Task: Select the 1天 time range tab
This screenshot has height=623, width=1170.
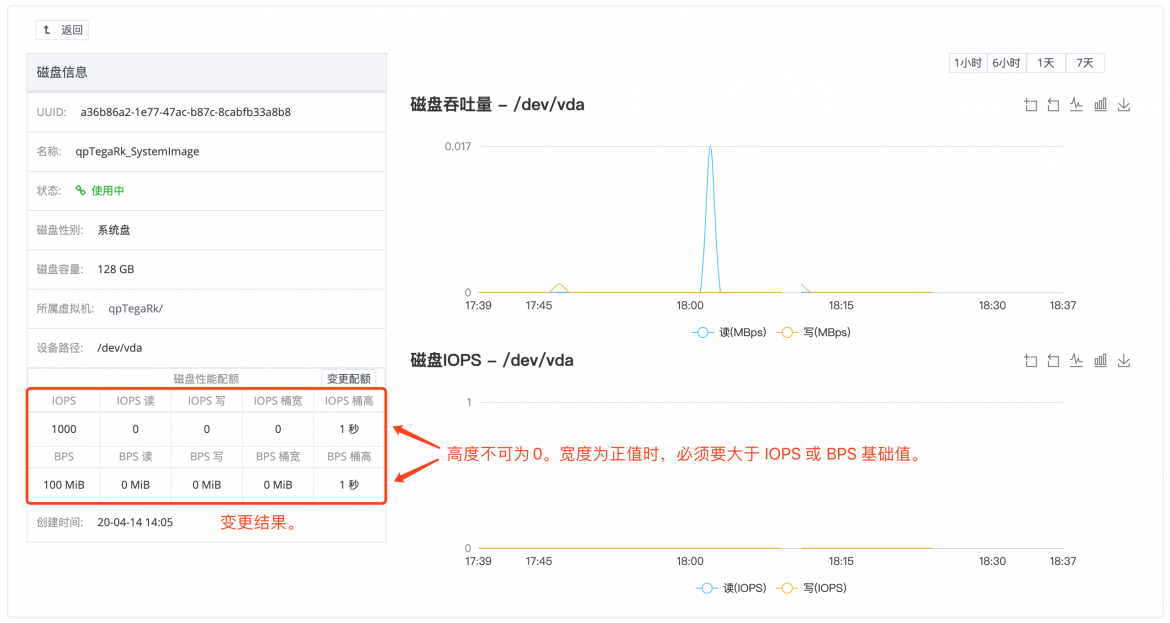Action: pos(1045,63)
